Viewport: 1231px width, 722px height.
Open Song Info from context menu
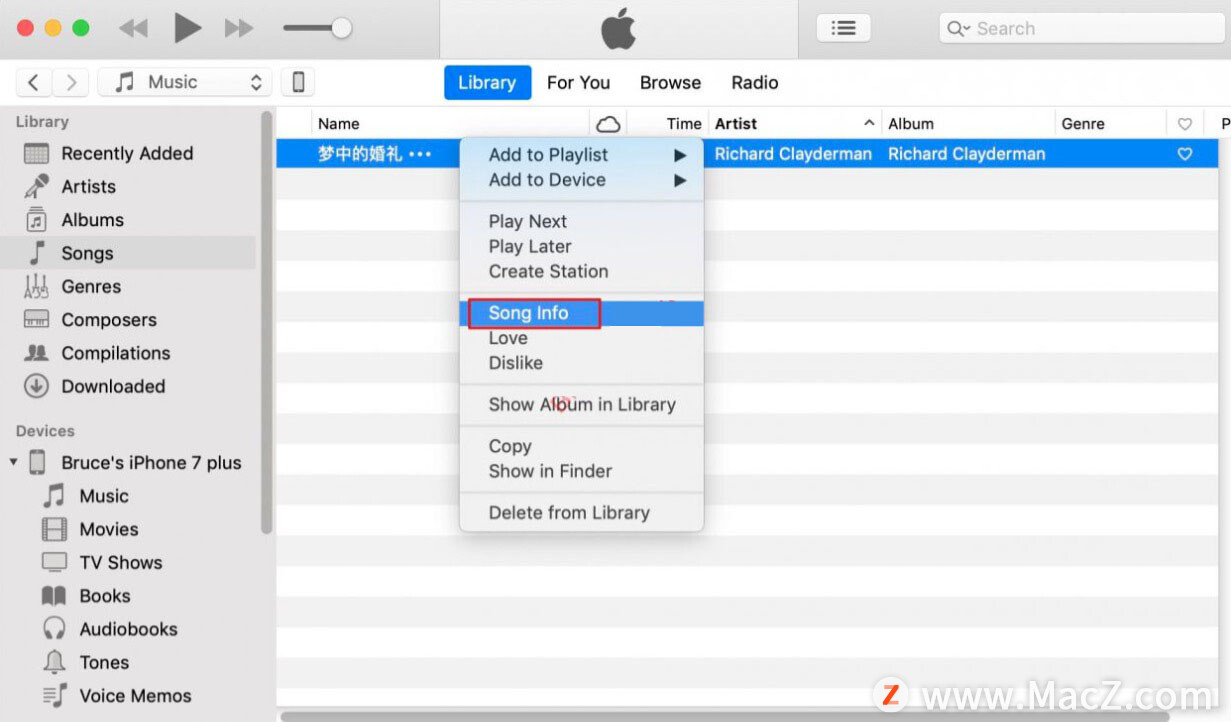click(582, 313)
